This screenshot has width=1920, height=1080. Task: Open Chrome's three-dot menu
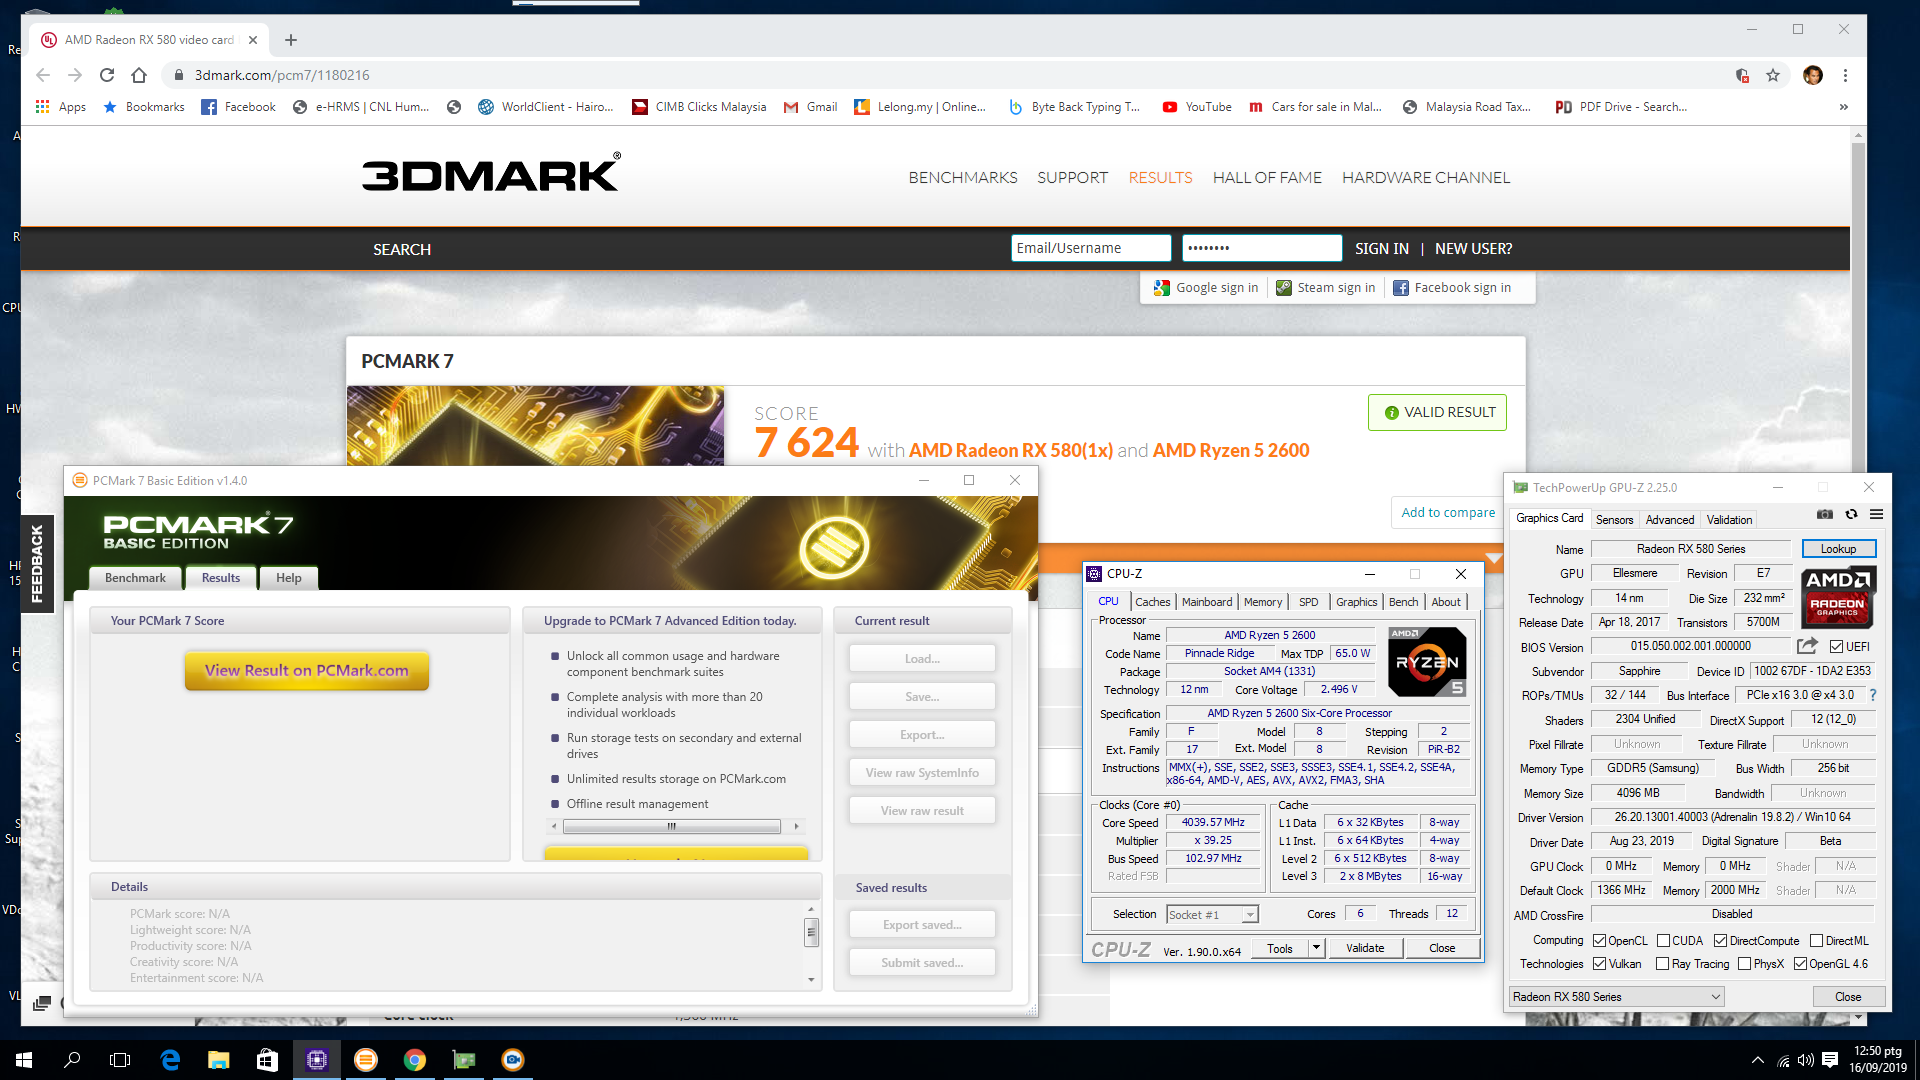(1845, 75)
